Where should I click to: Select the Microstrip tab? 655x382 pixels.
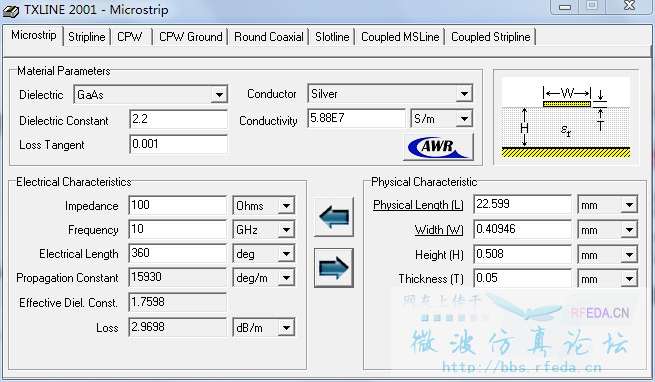click(x=33, y=35)
